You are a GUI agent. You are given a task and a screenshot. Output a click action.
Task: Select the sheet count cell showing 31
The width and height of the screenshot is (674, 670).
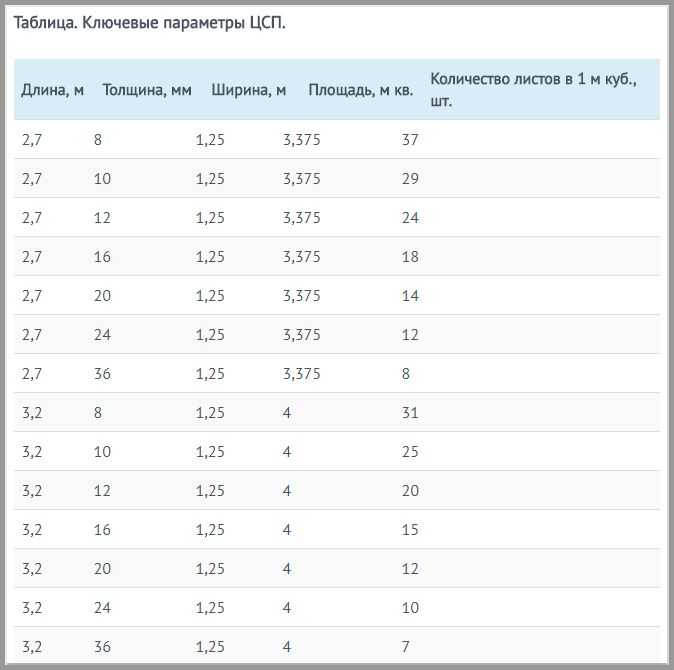[410, 413]
